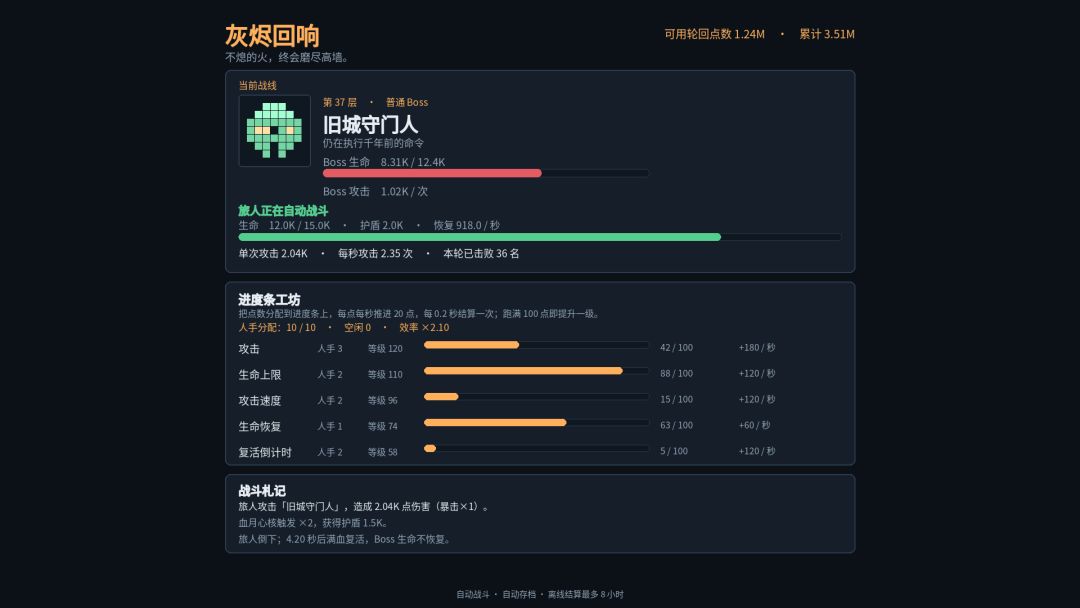Click the 空闲 0 indicator
1080x608 pixels.
pyautogui.click(x=357, y=328)
